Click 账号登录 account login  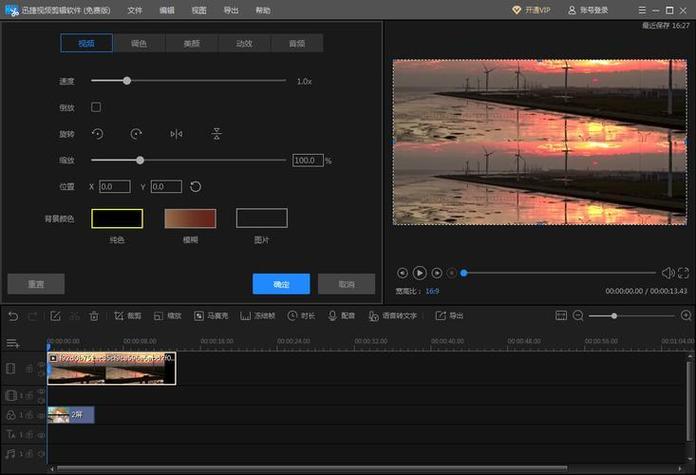[588, 10]
